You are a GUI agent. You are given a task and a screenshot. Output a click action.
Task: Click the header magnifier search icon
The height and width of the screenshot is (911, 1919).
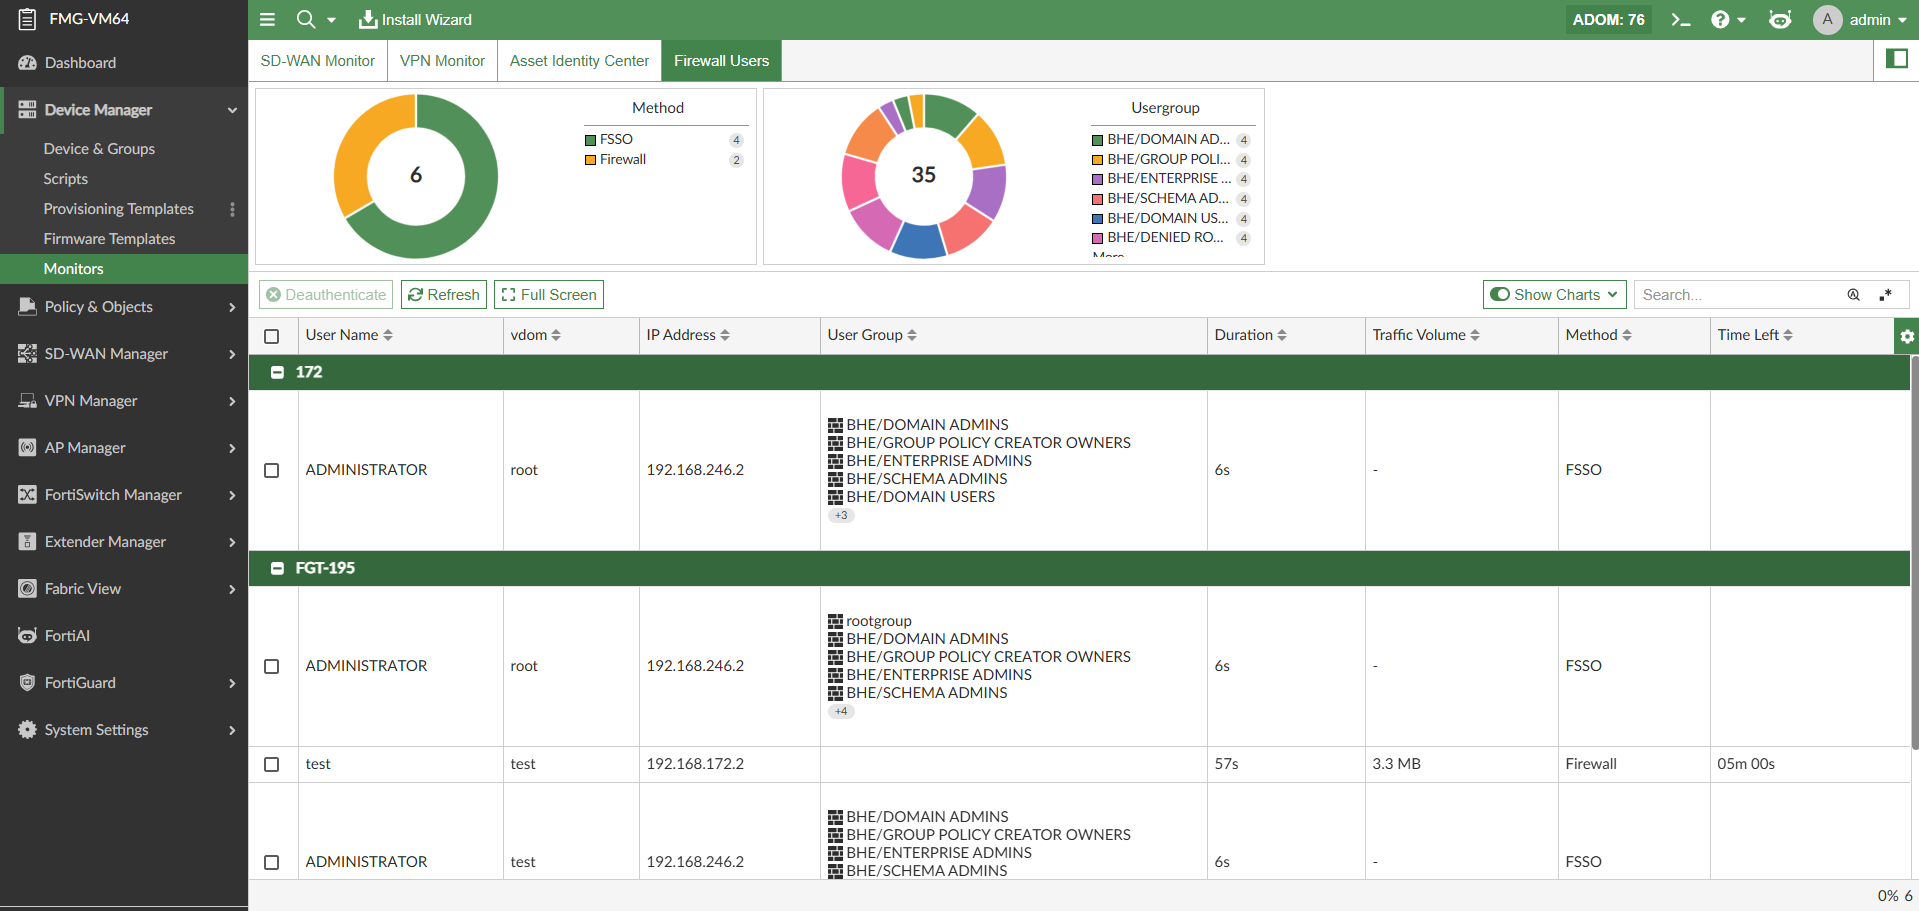click(x=306, y=20)
